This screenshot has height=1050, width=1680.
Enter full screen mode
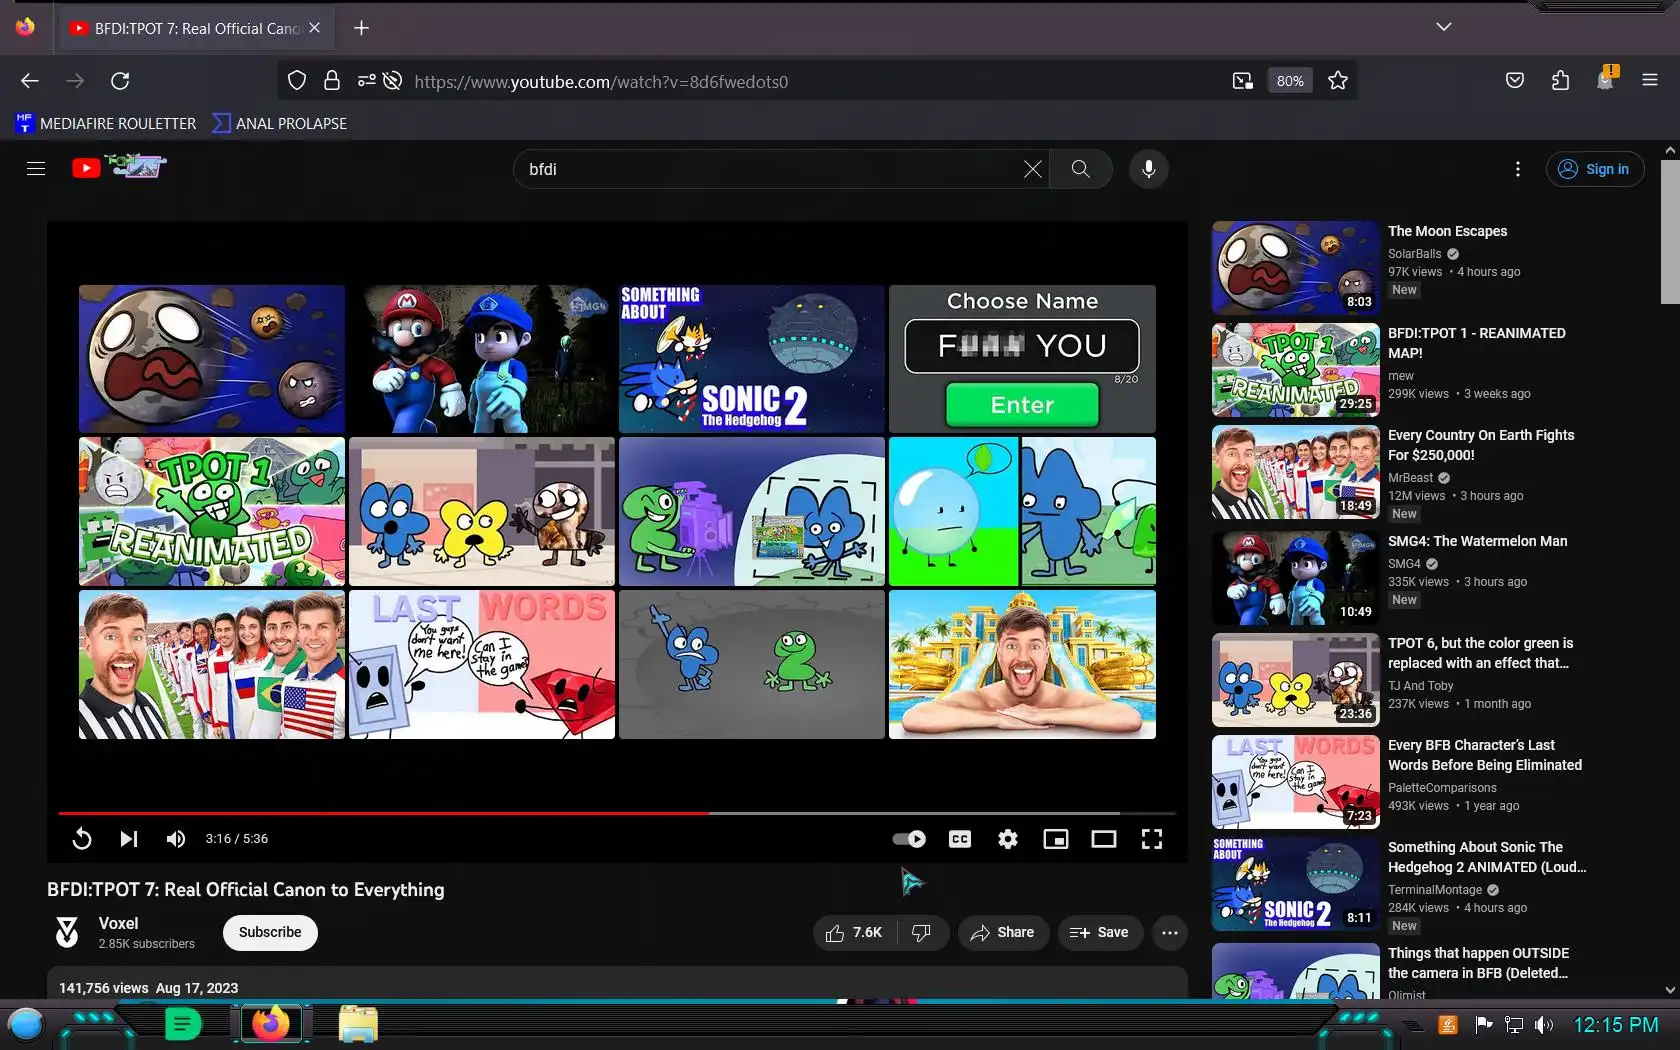coord(1152,839)
